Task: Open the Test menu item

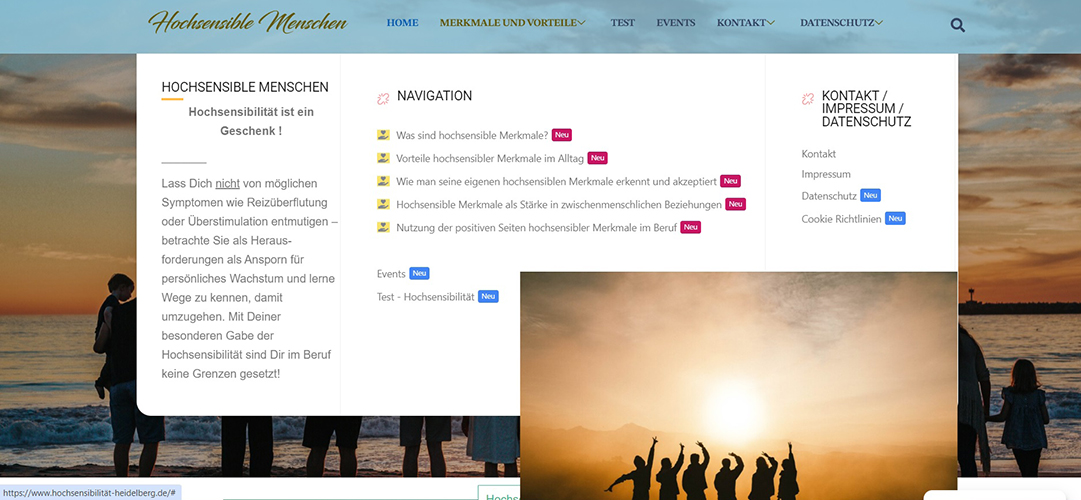Action: tap(623, 23)
